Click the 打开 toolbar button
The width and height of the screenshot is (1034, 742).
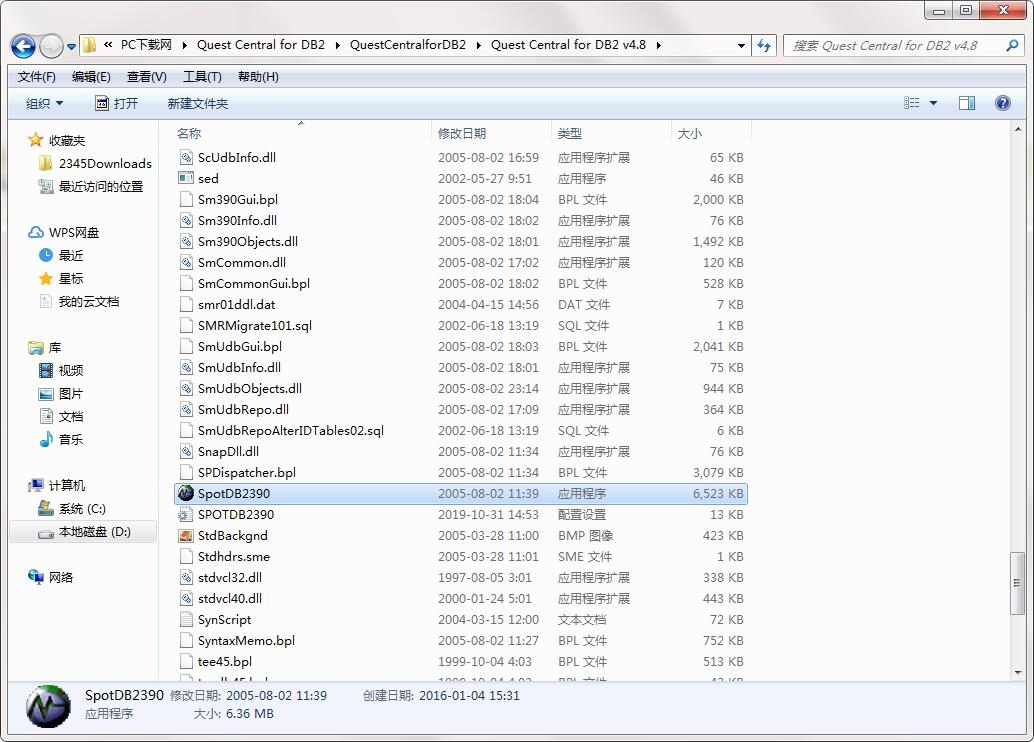coord(117,104)
